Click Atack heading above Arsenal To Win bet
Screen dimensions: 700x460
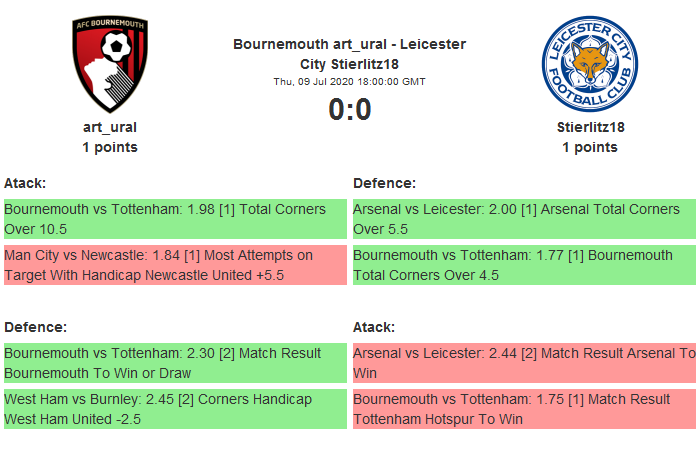[x=374, y=327]
